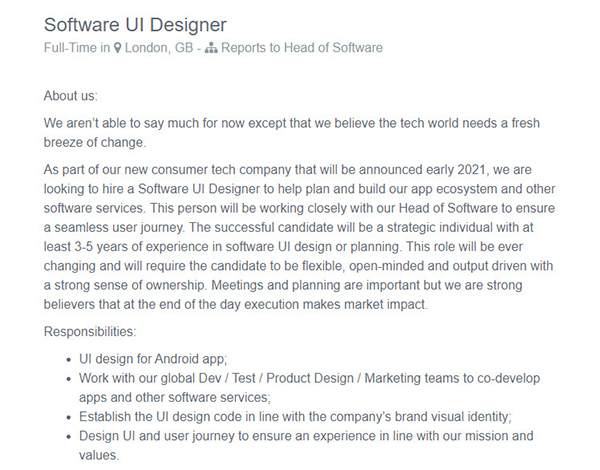Click the Responsibilities heading
600x470 pixels.
click(x=90, y=331)
